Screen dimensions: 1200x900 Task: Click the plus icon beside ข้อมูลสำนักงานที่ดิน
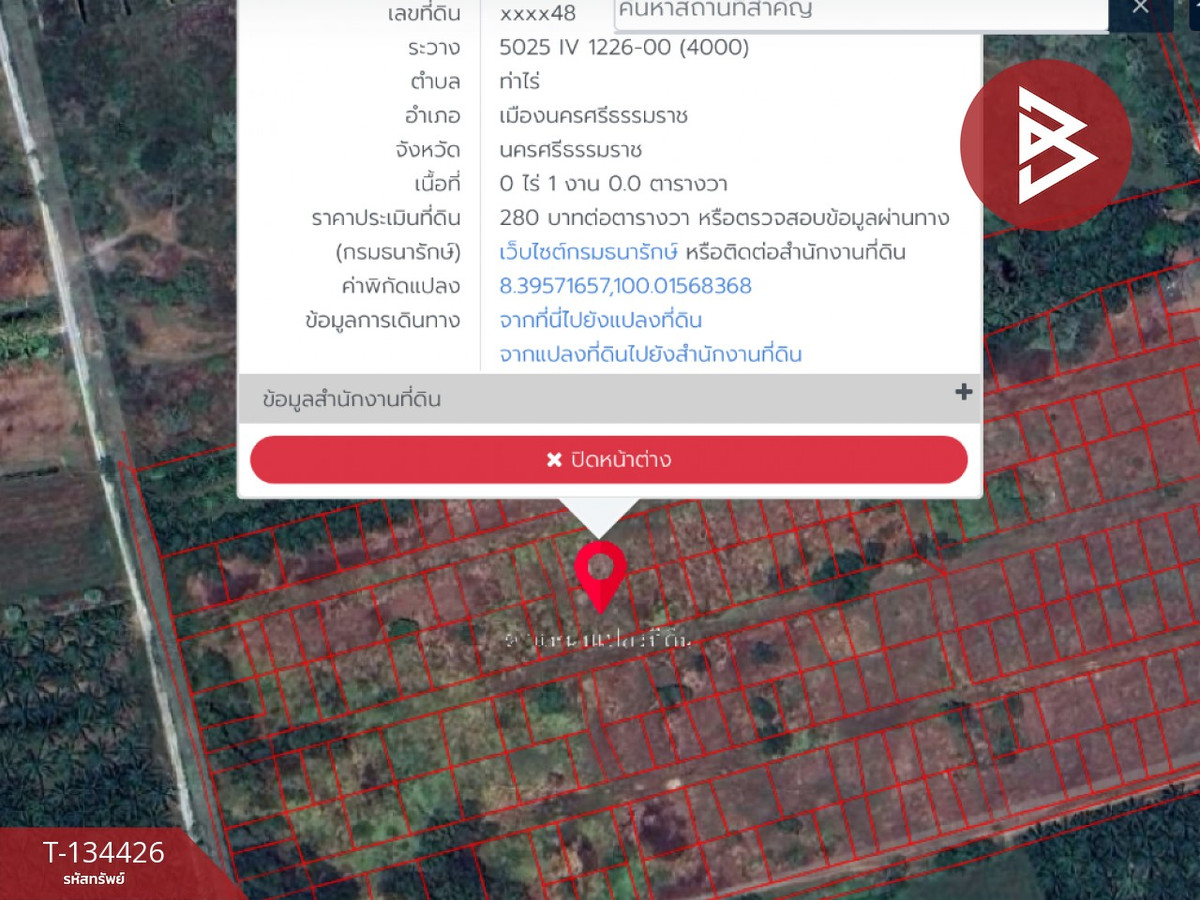coord(963,392)
